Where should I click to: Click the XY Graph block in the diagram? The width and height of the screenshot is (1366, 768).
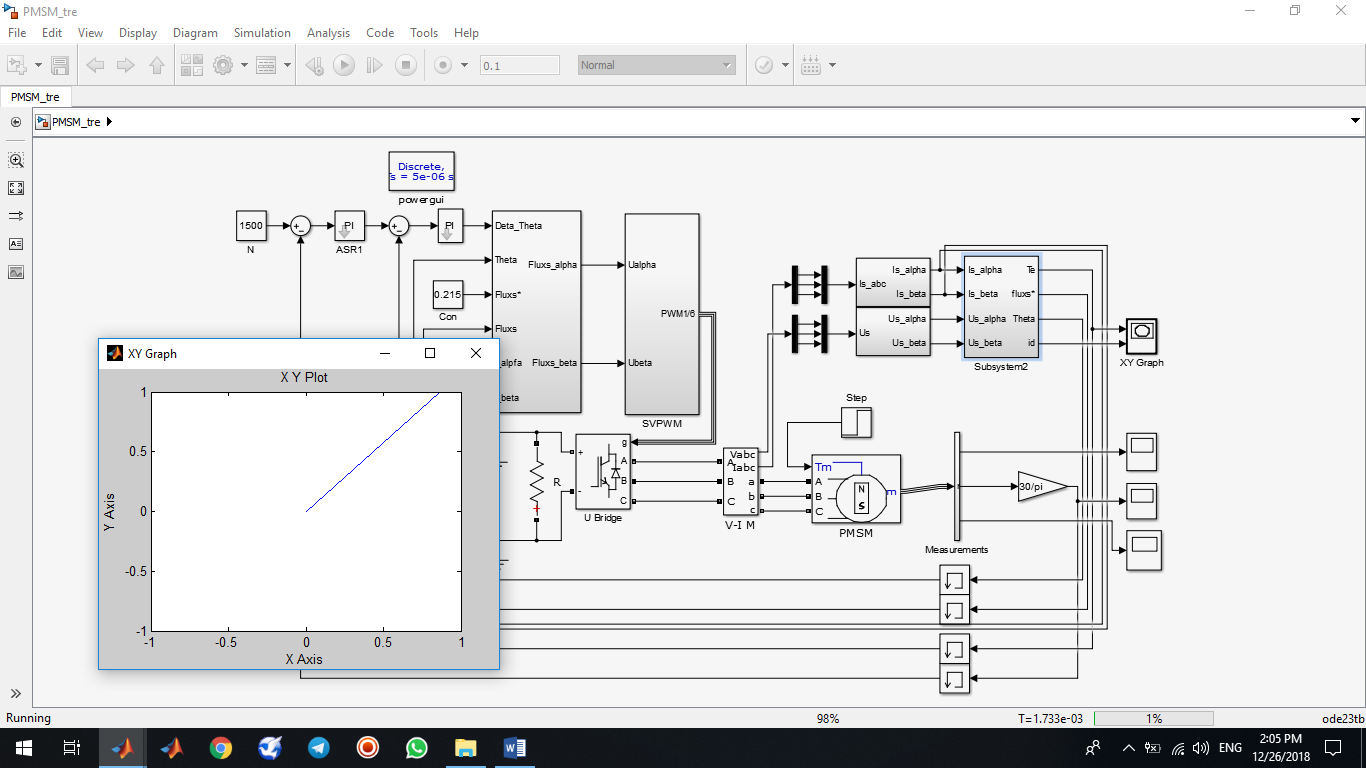tap(1141, 334)
